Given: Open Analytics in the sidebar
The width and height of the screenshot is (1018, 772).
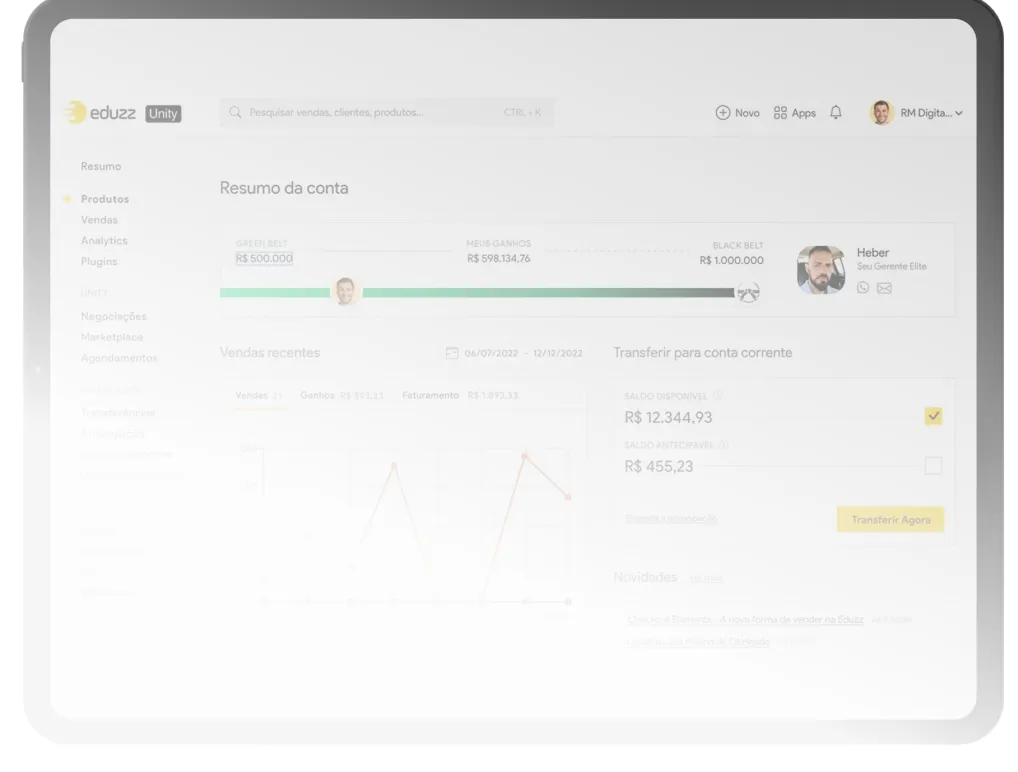Looking at the screenshot, I should pos(104,240).
